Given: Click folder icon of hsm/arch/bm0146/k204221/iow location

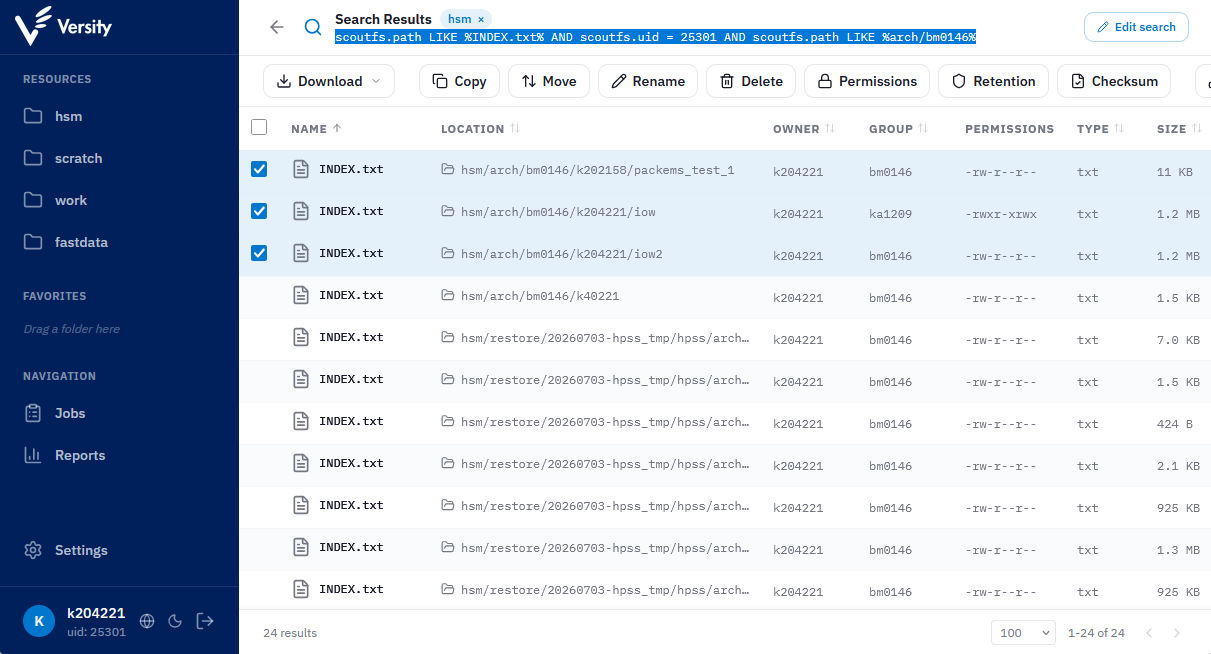Looking at the screenshot, I should click(x=448, y=212).
